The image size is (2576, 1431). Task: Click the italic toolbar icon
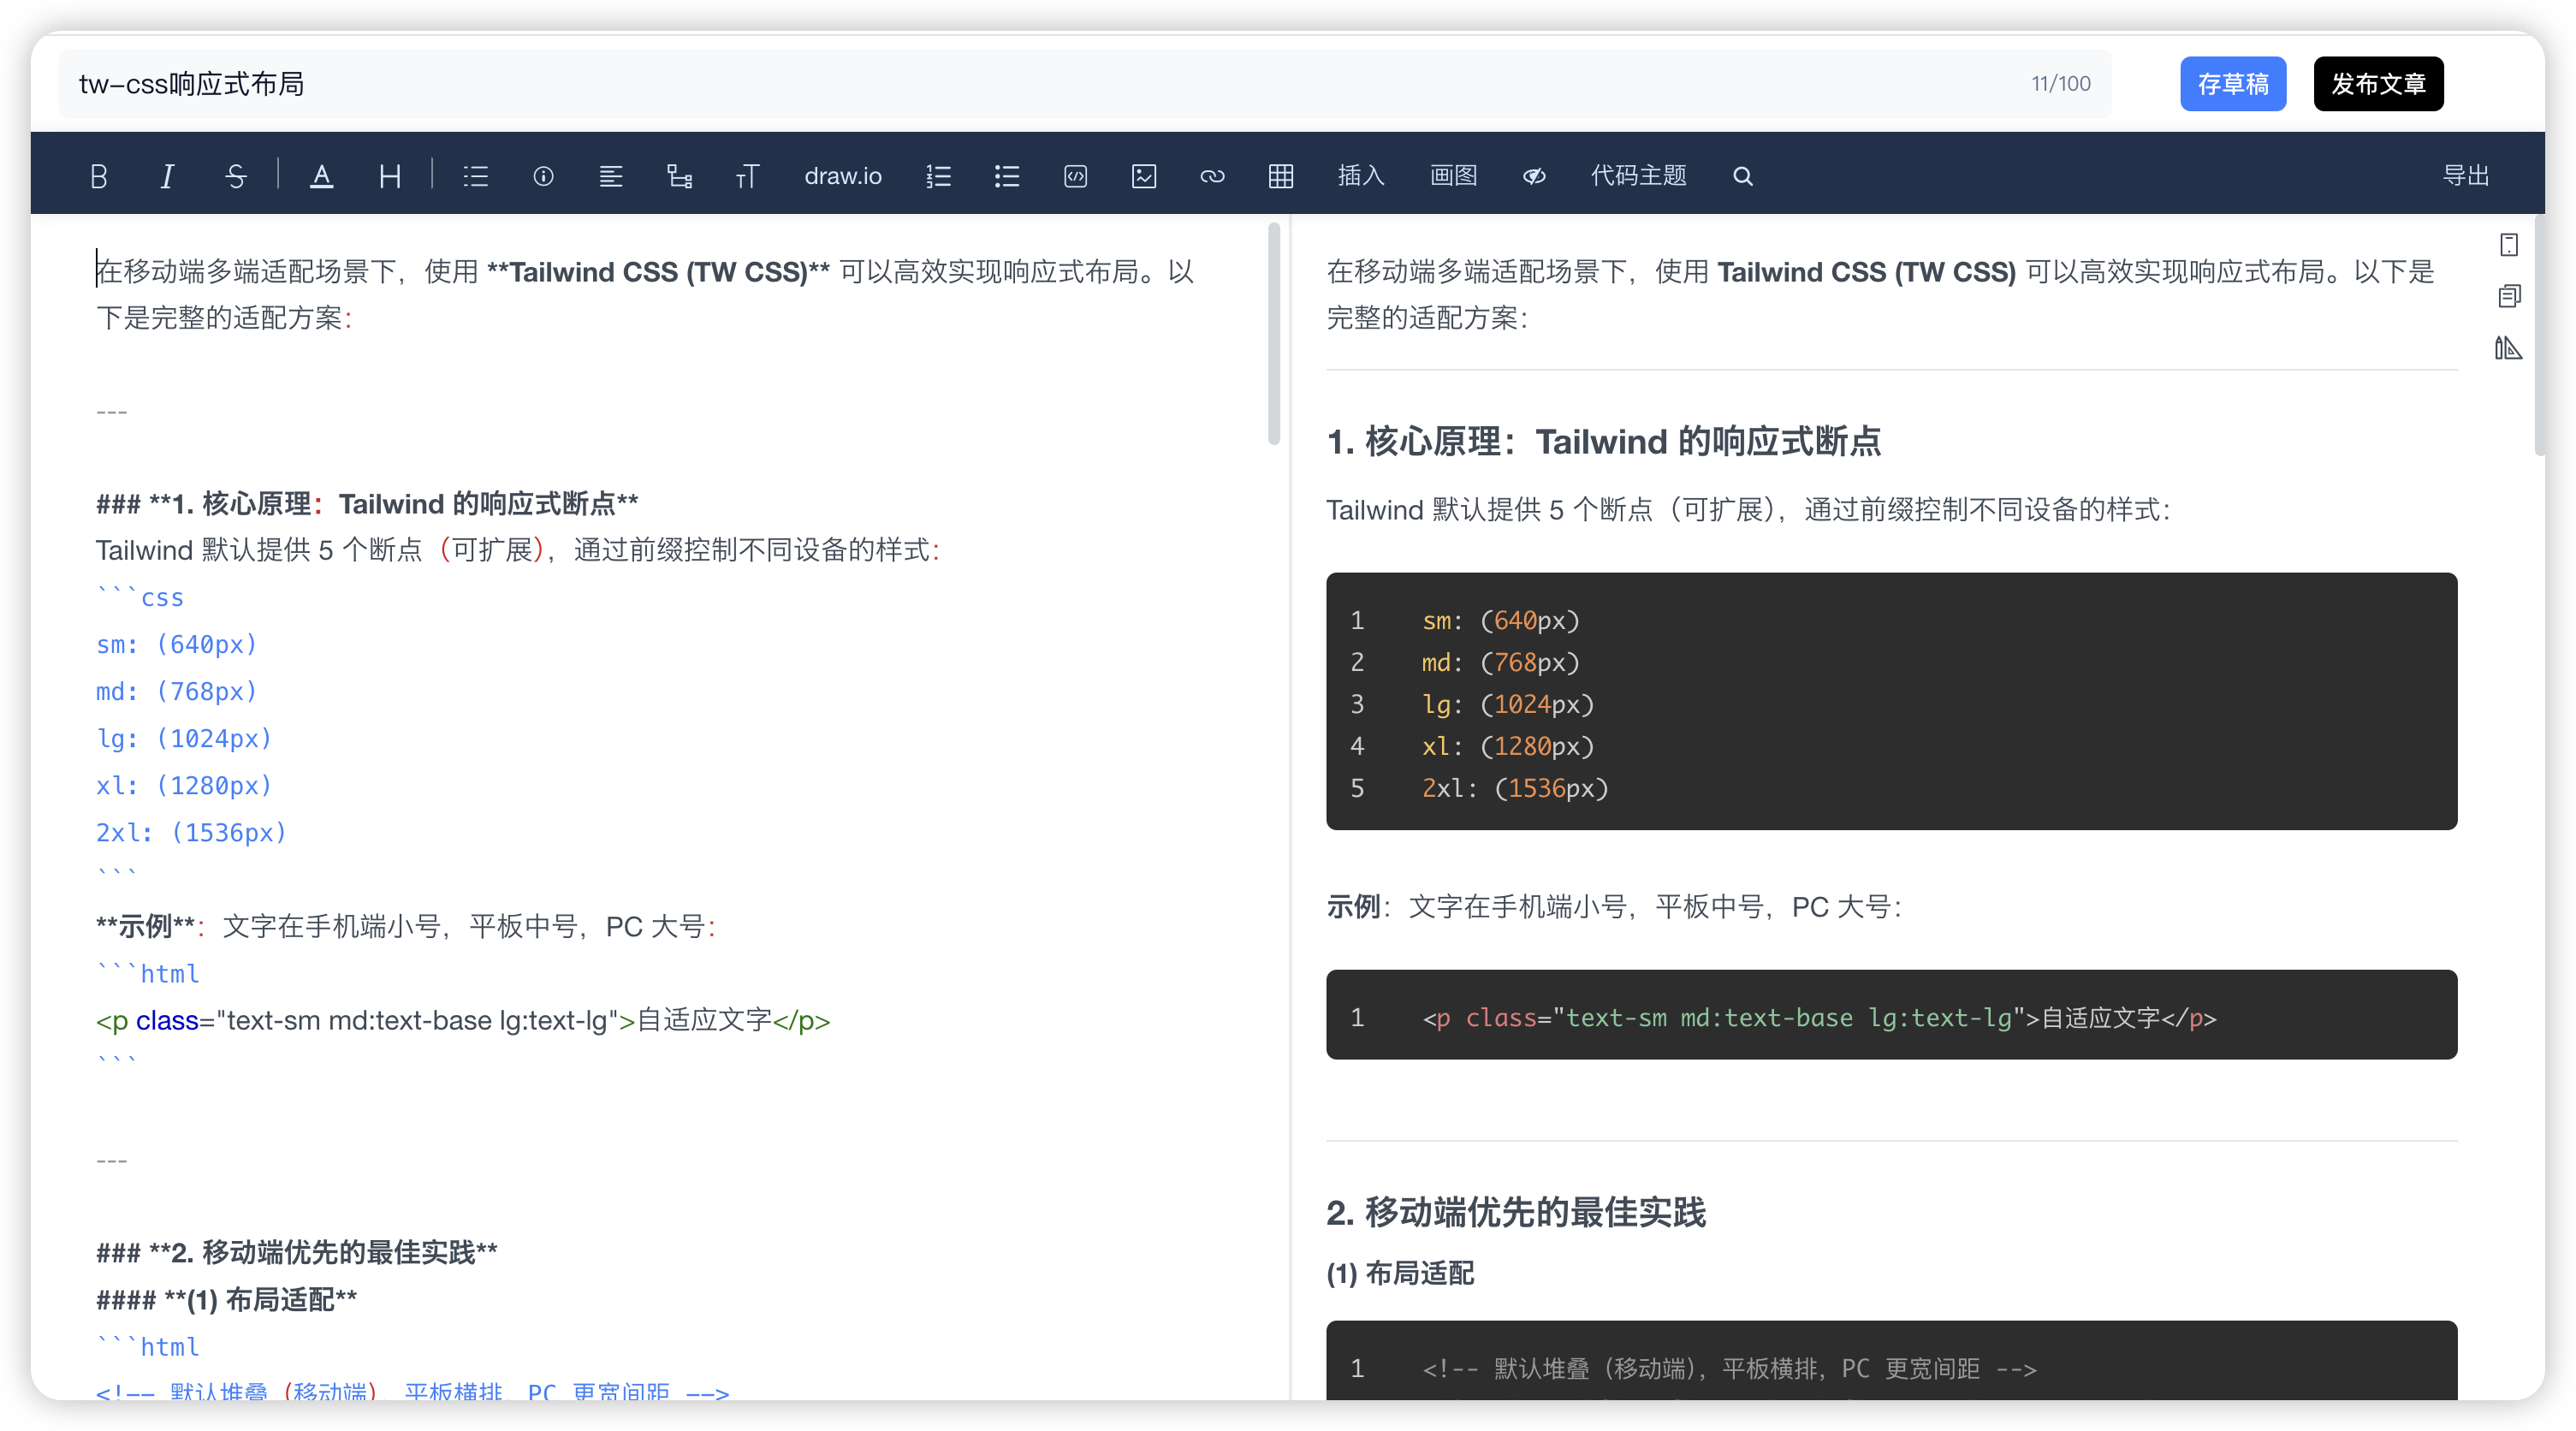point(167,176)
